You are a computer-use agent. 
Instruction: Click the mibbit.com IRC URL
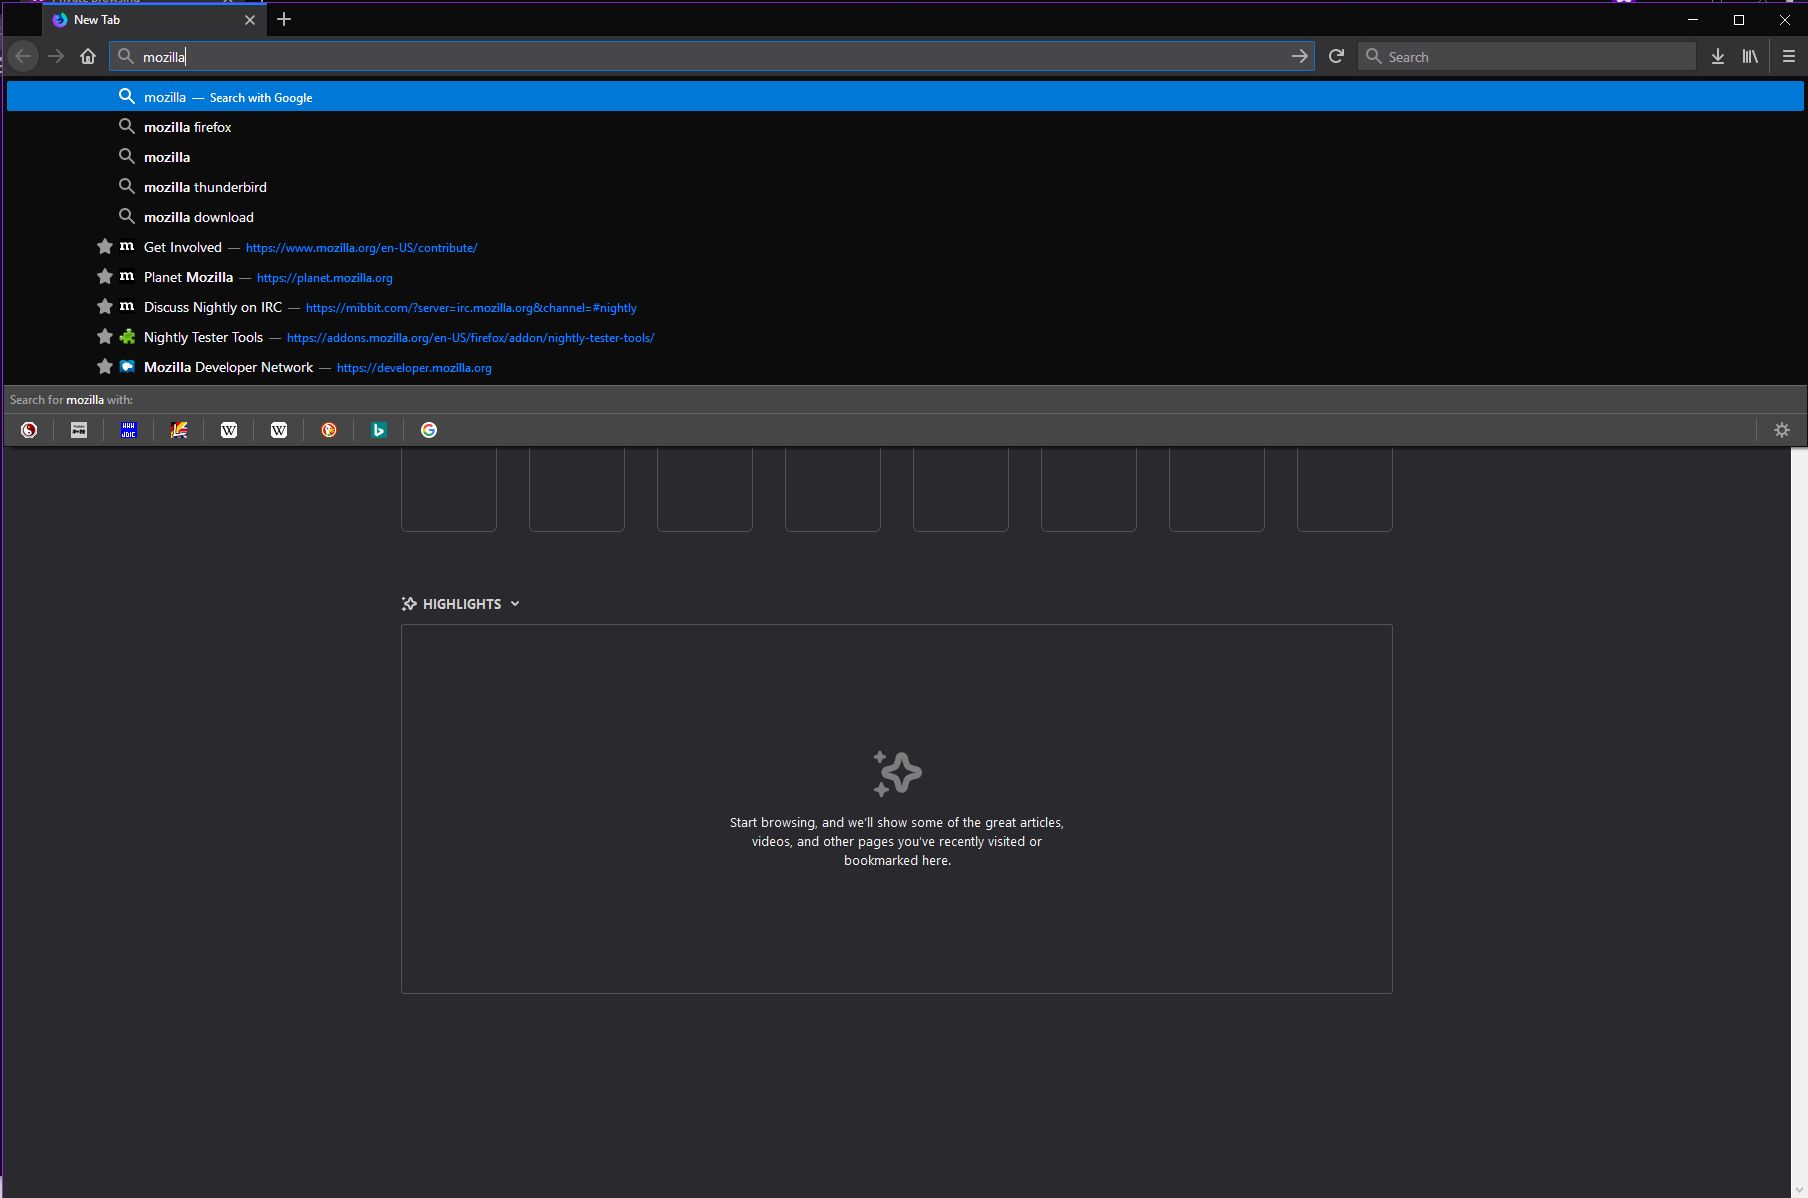tap(471, 308)
